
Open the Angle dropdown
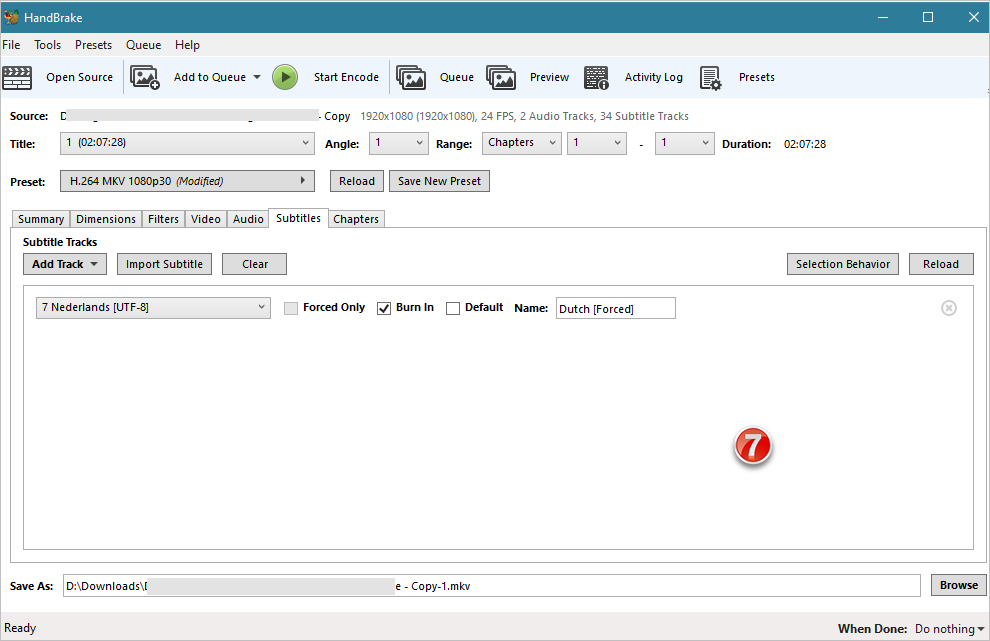tap(398, 143)
